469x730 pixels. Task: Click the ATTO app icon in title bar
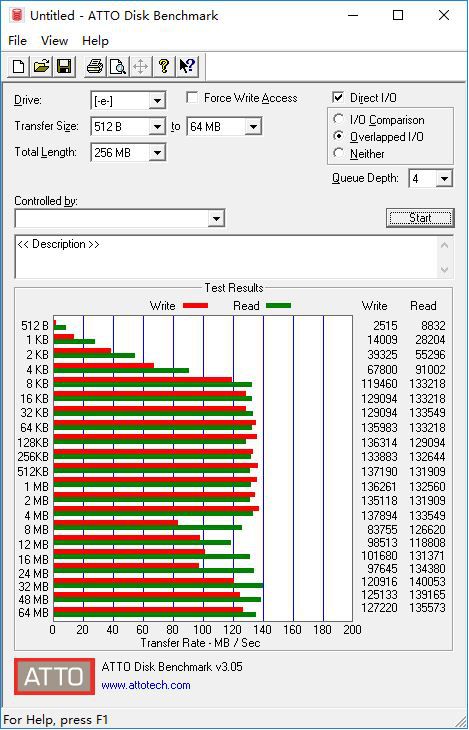[x=18, y=15]
